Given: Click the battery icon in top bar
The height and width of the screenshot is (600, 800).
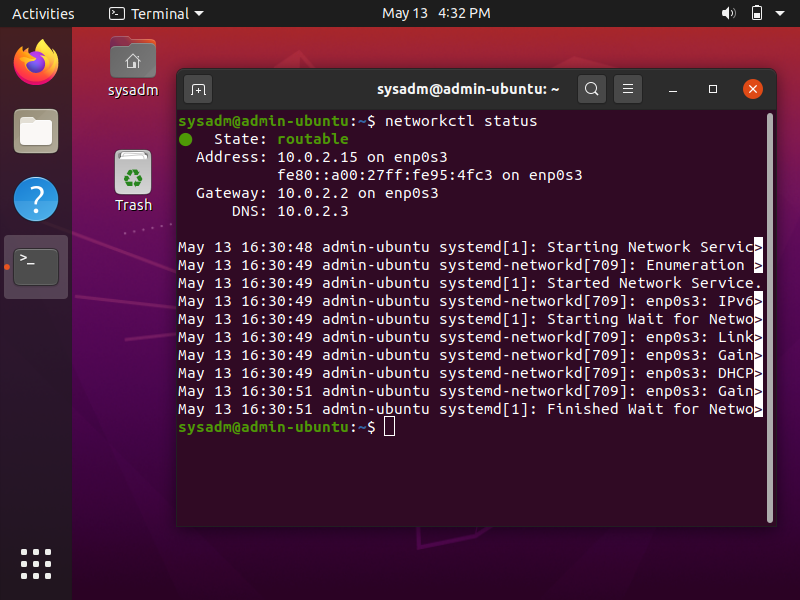Looking at the screenshot, I should tap(756, 13).
